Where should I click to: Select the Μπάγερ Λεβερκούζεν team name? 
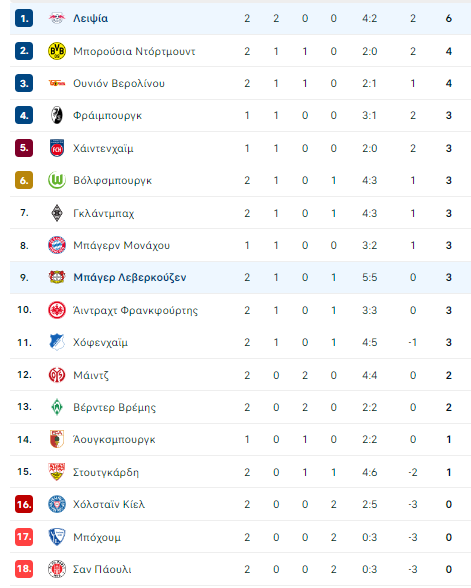[x=130, y=278]
